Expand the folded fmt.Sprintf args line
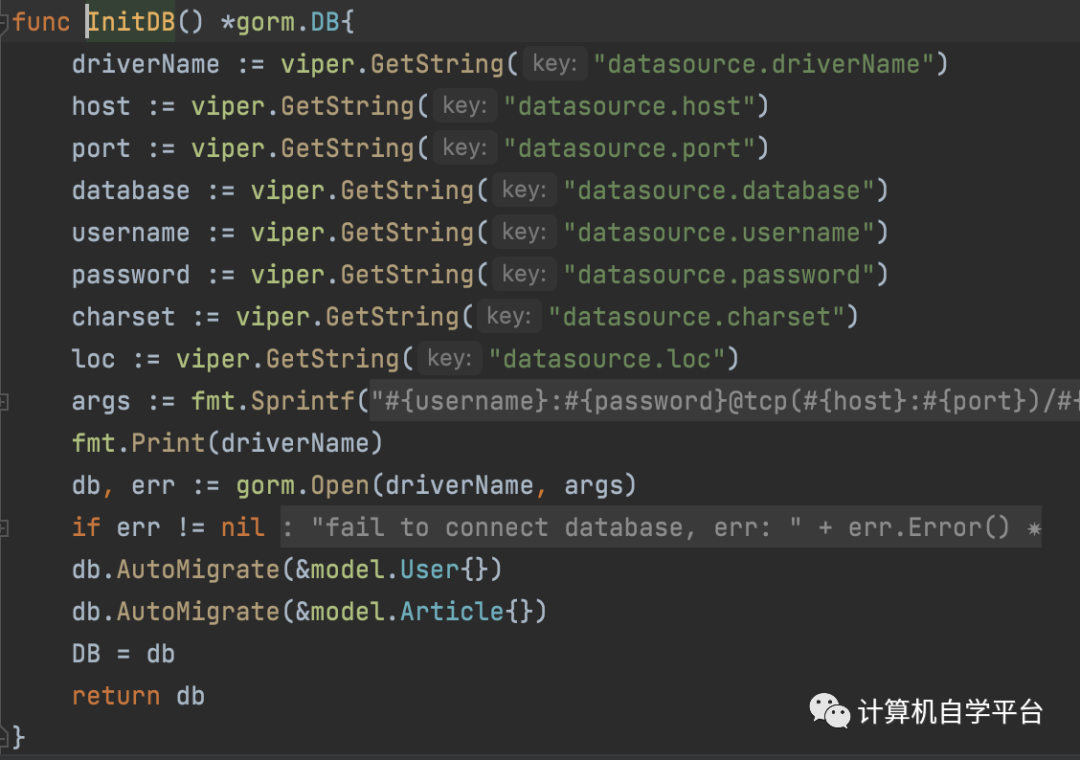This screenshot has width=1080, height=760. tap(5, 401)
